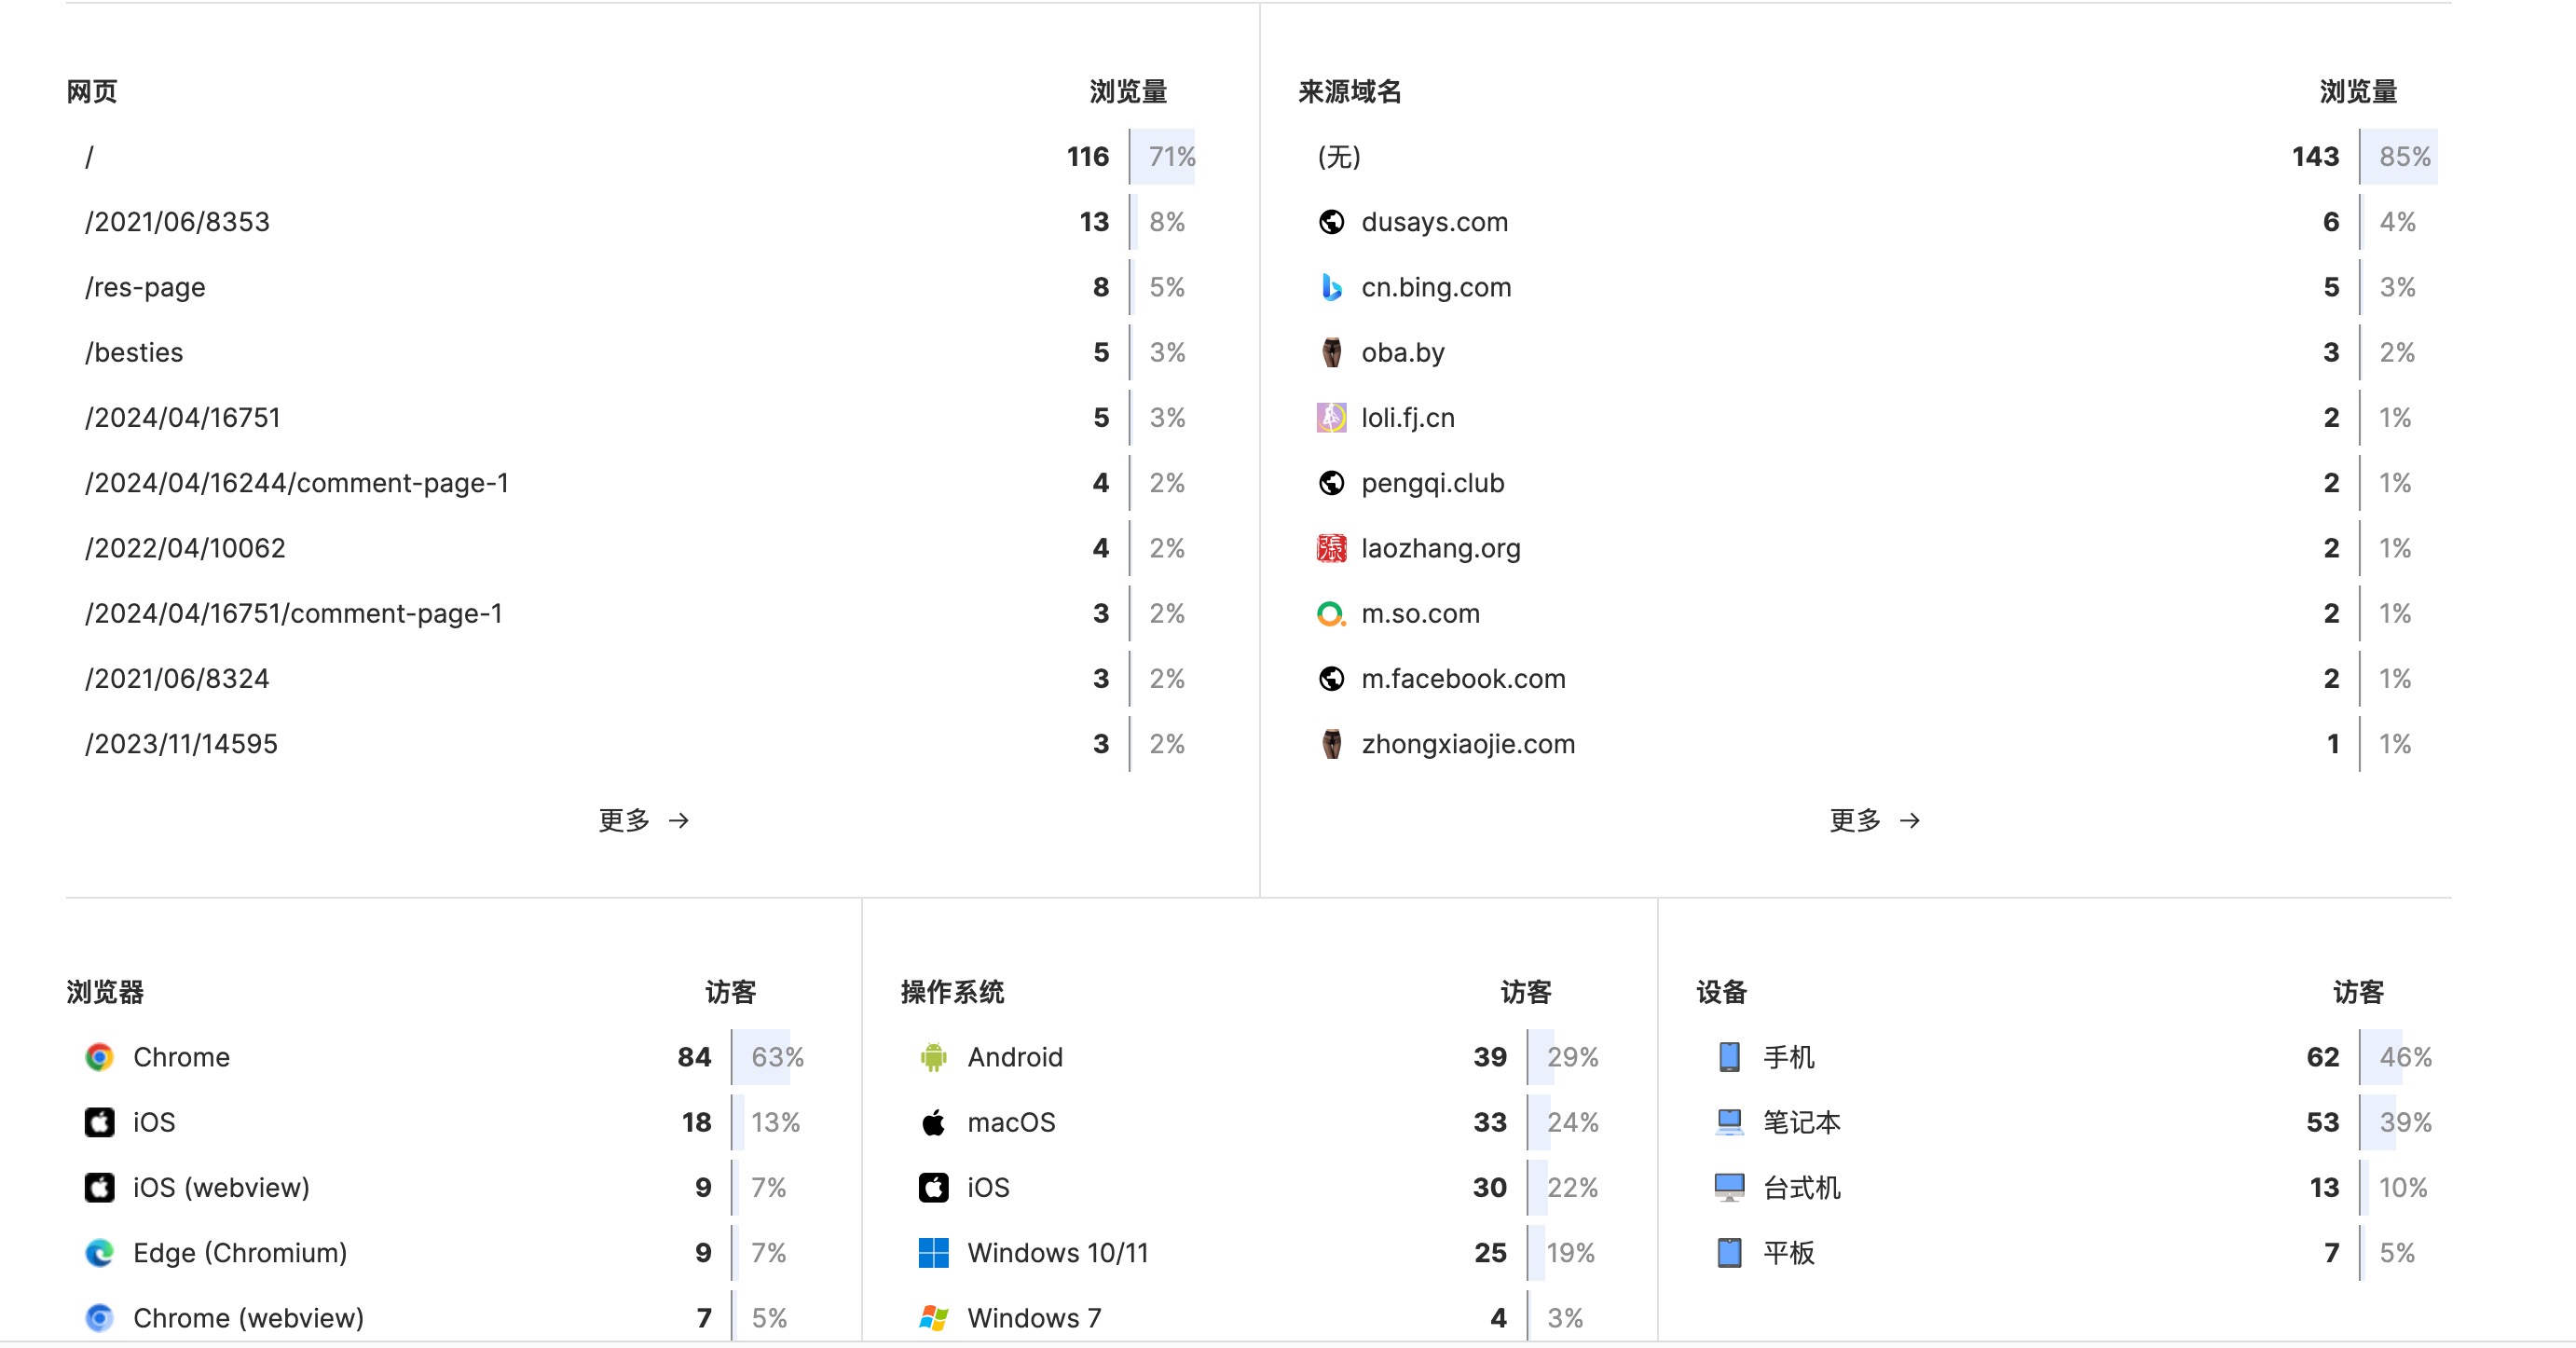This screenshot has width=2576, height=1348.
Task: Click the dusays.com referrer link
Action: 1434,222
